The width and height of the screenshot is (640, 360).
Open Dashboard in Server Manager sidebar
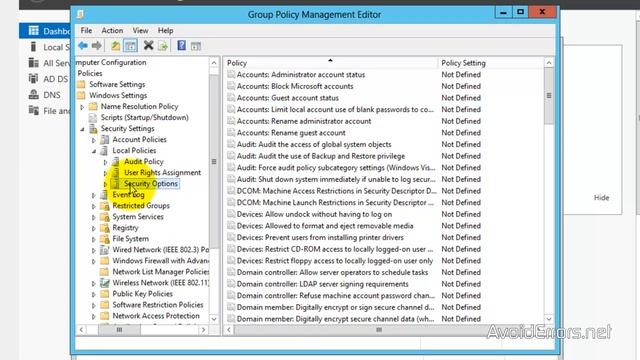pos(45,31)
